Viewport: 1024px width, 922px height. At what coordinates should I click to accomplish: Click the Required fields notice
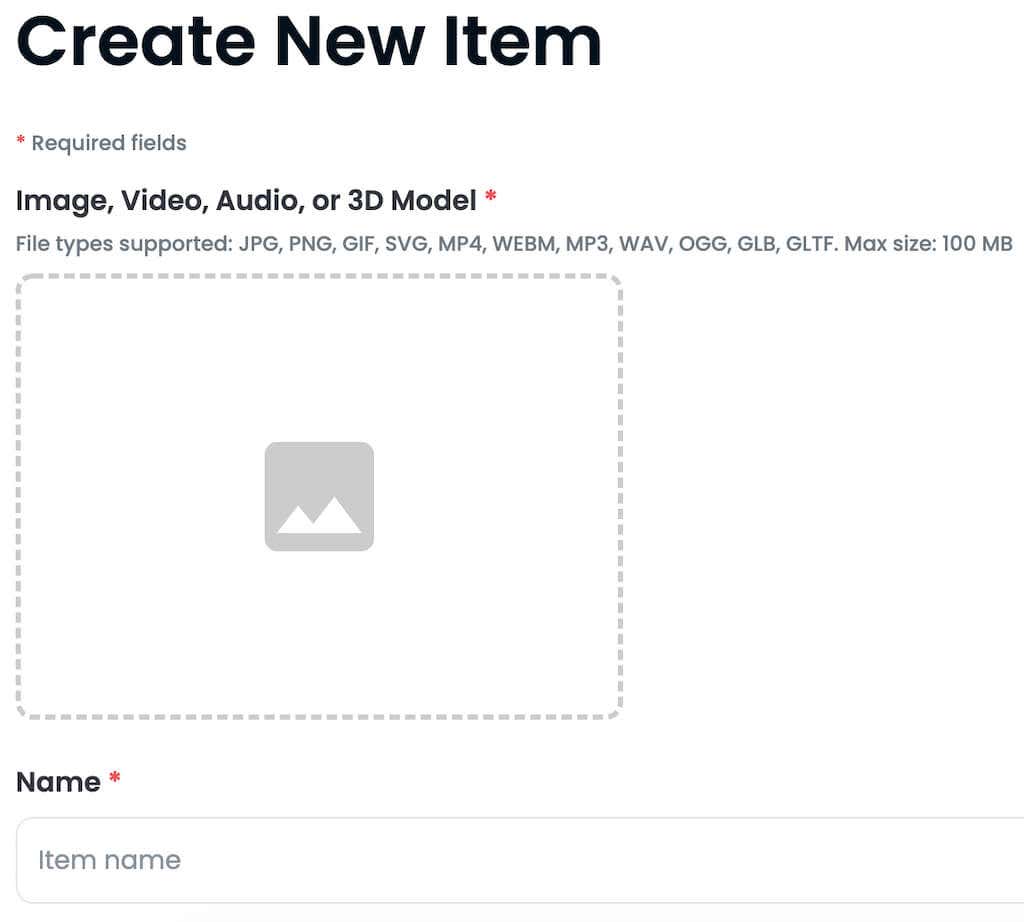coord(101,143)
